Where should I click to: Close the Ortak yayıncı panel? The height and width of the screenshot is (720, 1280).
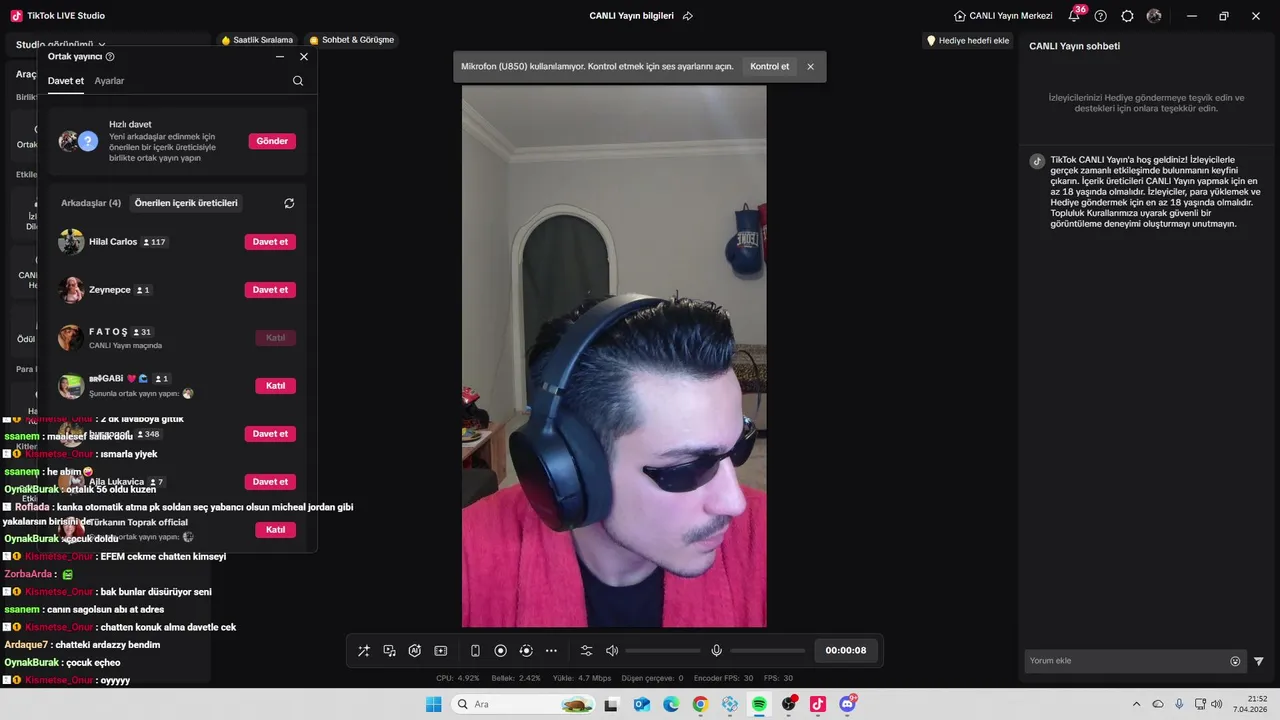304,57
